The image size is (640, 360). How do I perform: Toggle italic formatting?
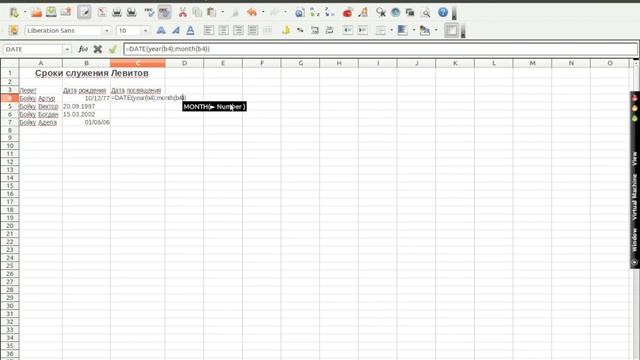pyautogui.click(x=176, y=30)
